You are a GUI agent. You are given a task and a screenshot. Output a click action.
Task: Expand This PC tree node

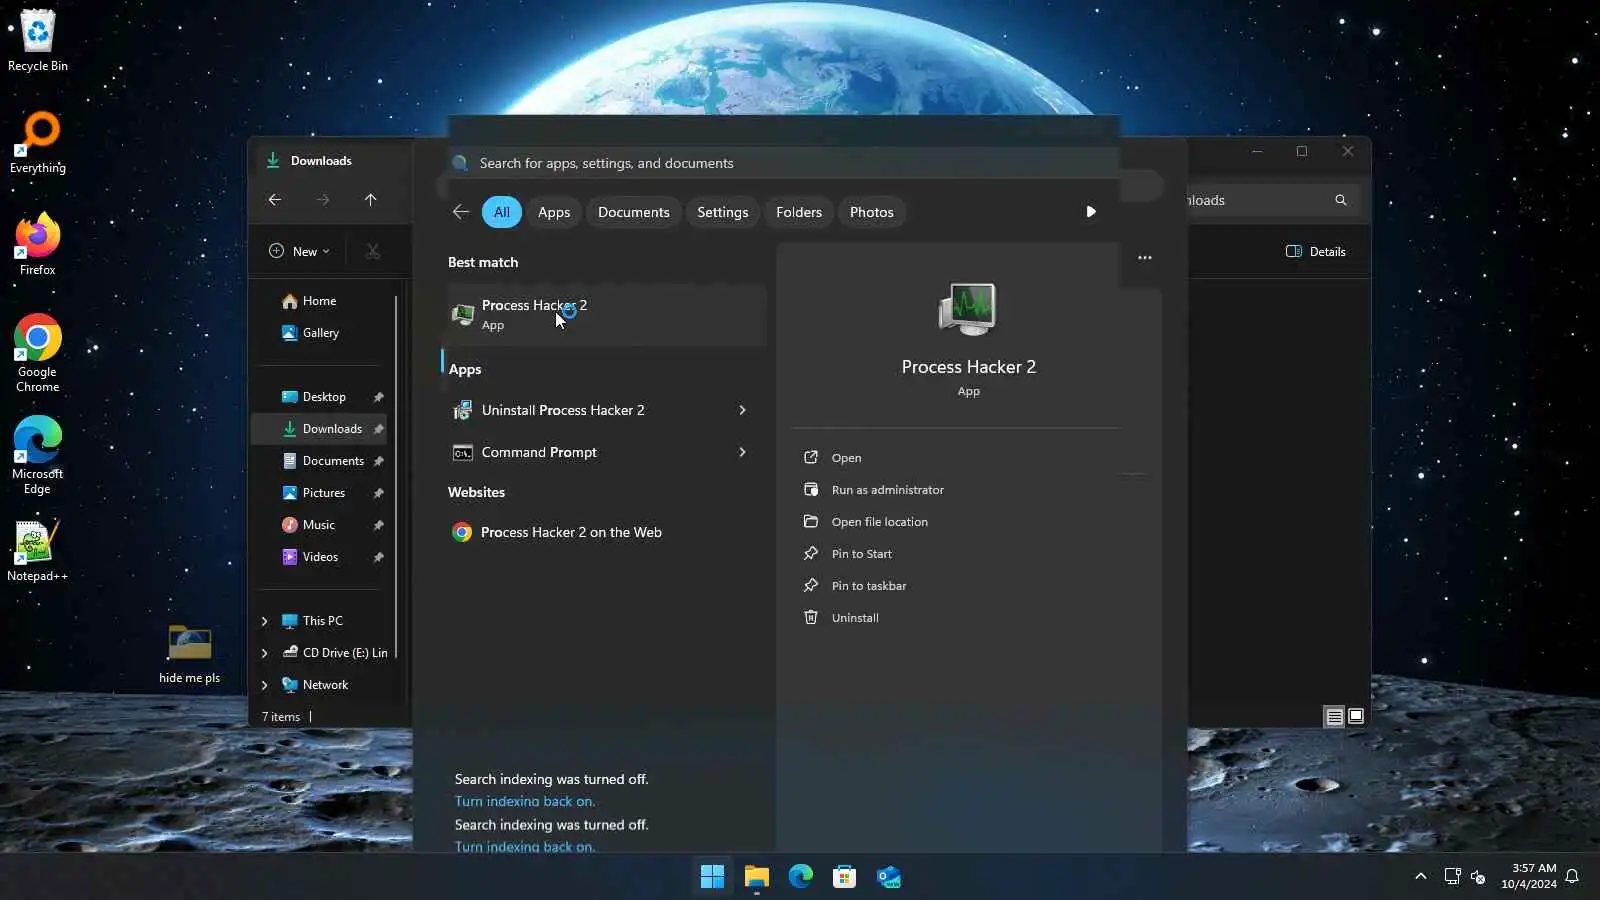[265, 621]
